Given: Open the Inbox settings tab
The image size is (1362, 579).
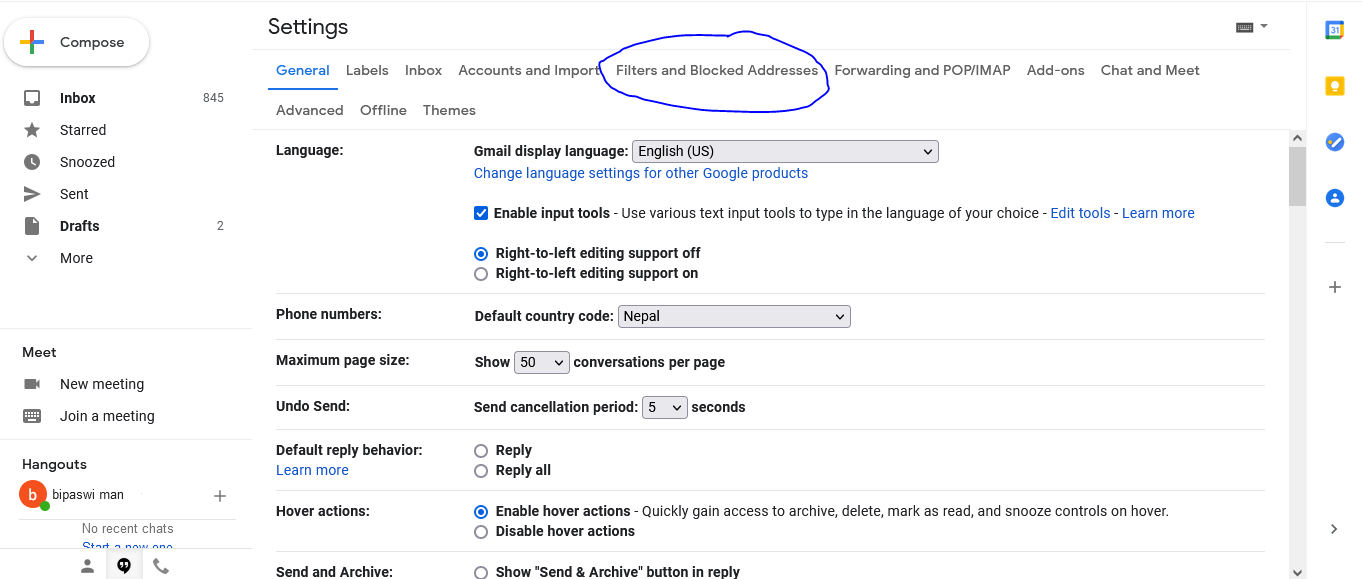Looking at the screenshot, I should click(x=423, y=70).
